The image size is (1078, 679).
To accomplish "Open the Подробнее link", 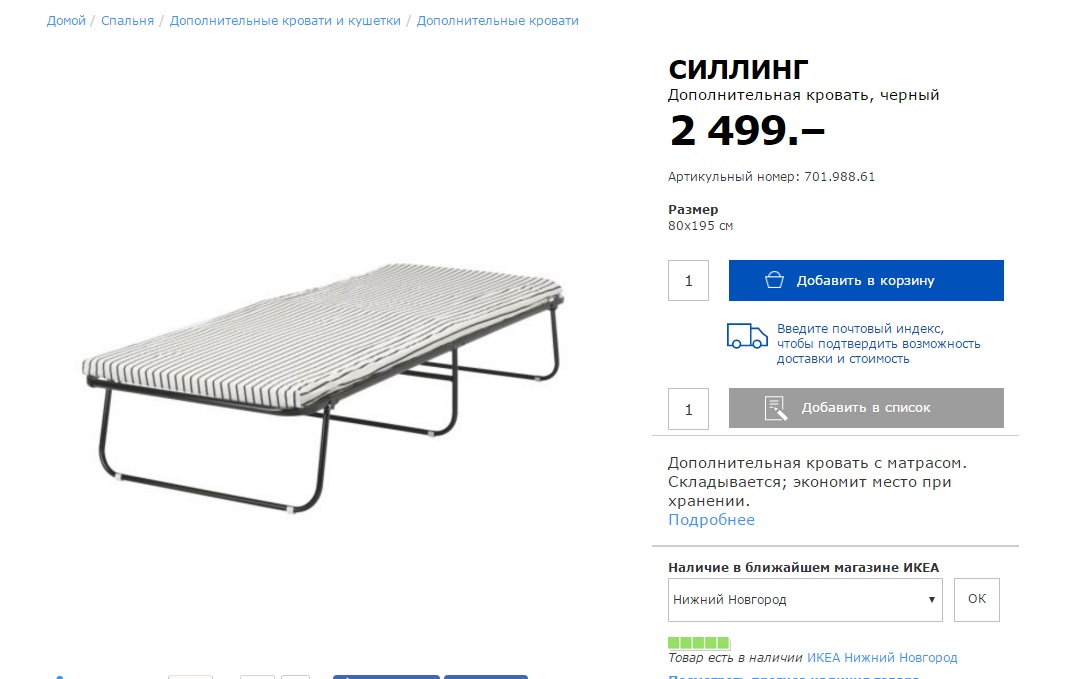I will 712,520.
